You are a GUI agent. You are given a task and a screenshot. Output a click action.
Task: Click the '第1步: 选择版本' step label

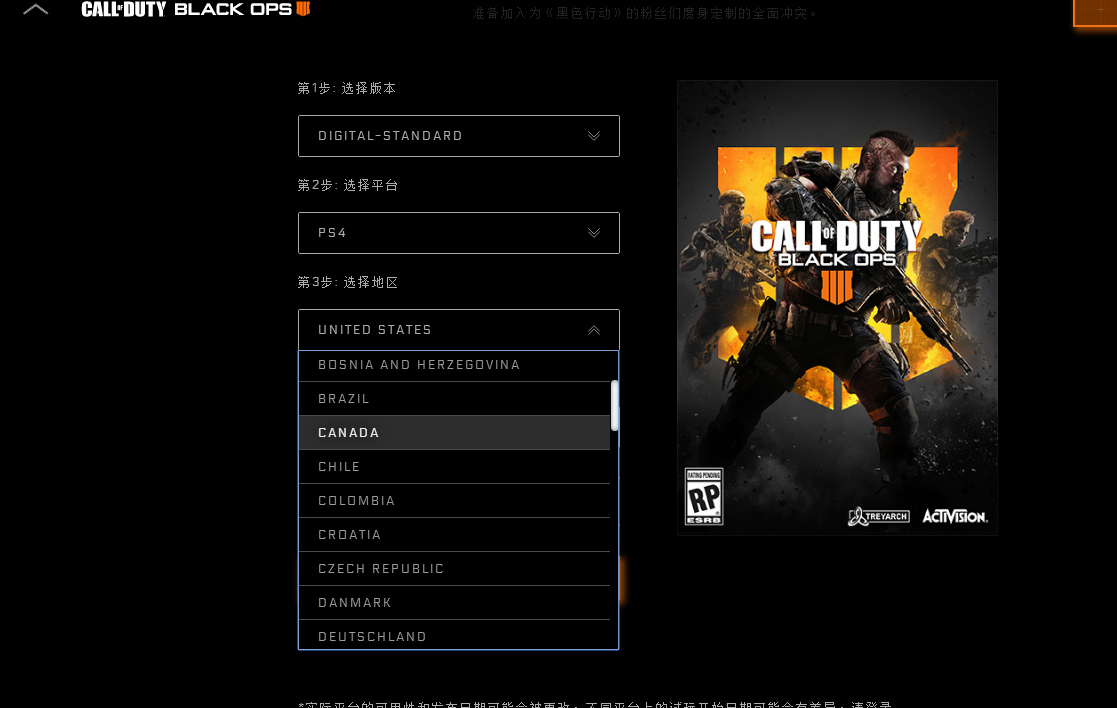click(347, 88)
